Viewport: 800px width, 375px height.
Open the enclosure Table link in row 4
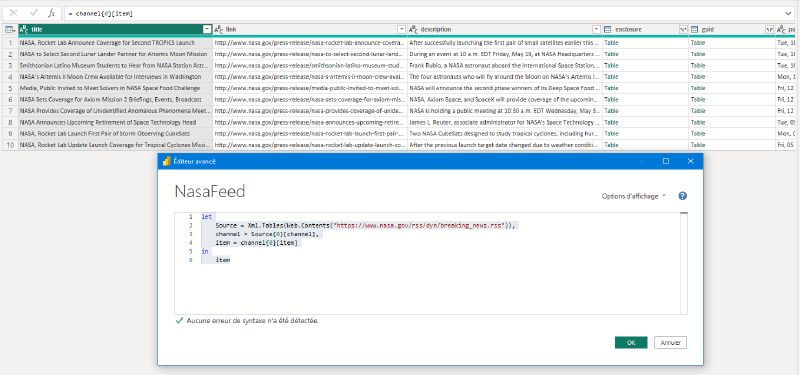611,77
